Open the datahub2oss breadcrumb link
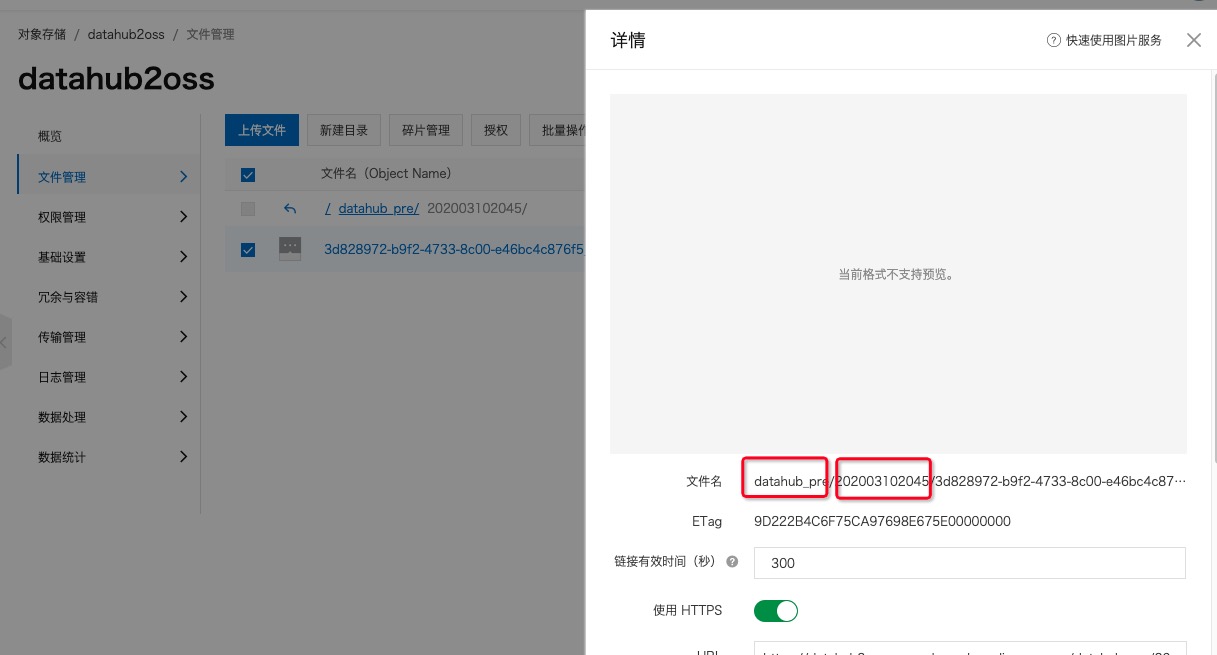Viewport: 1217px width, 655px height. [126, 34]
